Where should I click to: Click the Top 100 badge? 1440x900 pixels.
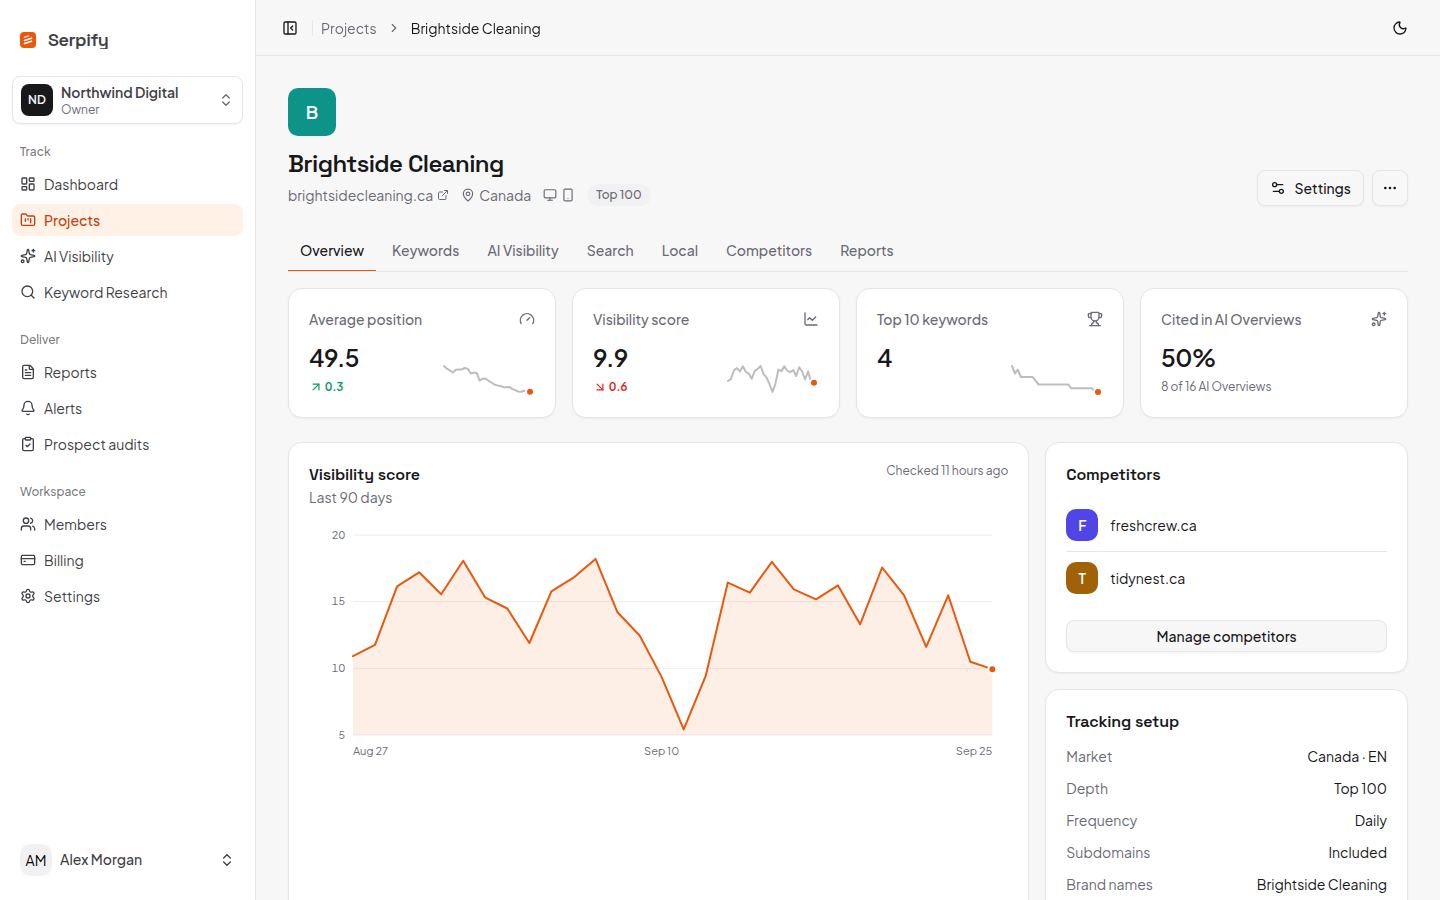coord(618,195)
